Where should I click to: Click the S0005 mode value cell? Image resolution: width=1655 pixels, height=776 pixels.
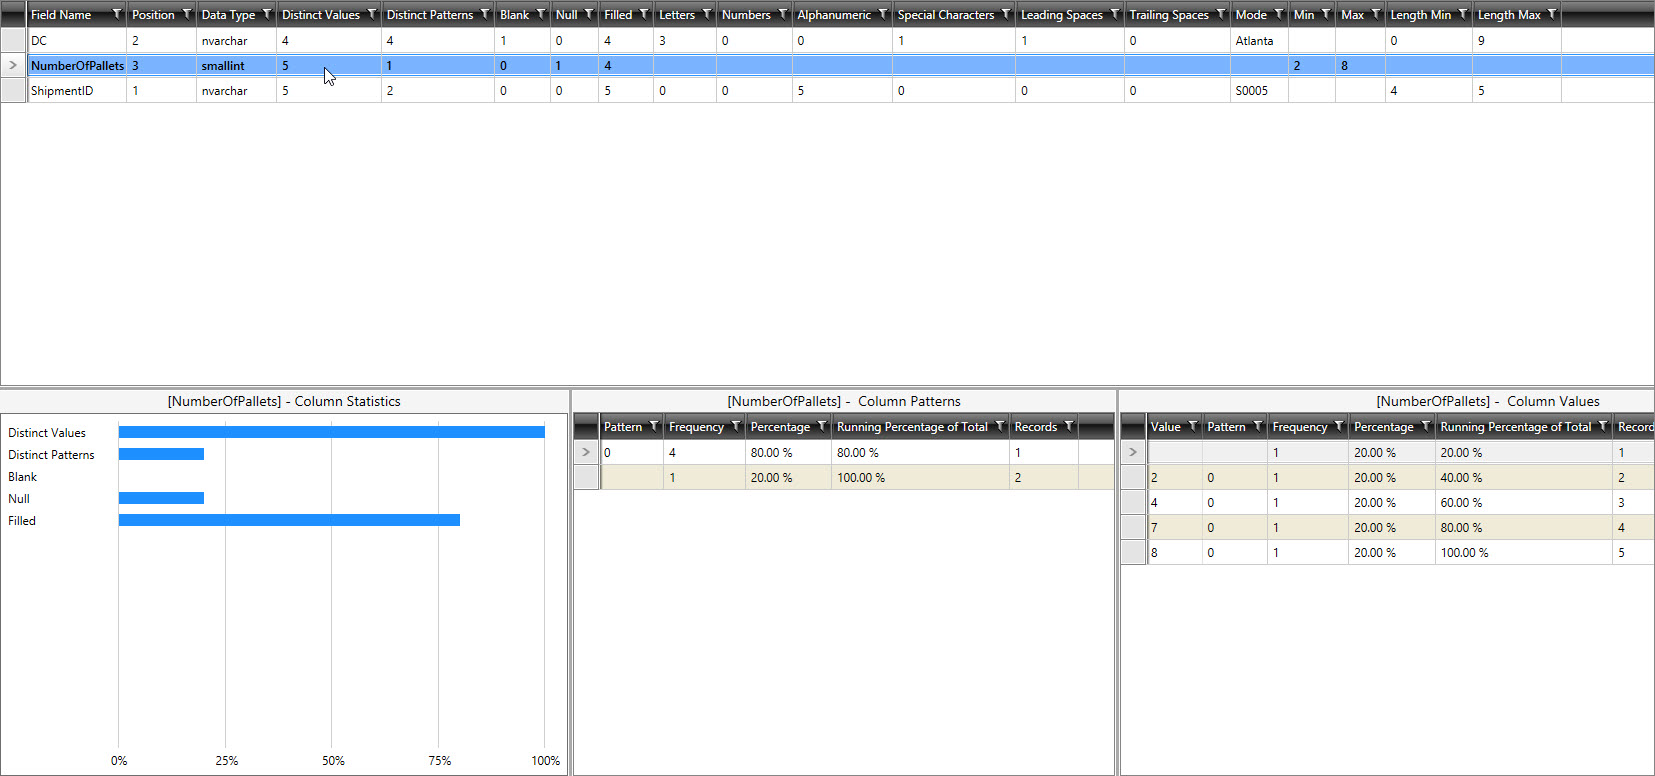1259,90
